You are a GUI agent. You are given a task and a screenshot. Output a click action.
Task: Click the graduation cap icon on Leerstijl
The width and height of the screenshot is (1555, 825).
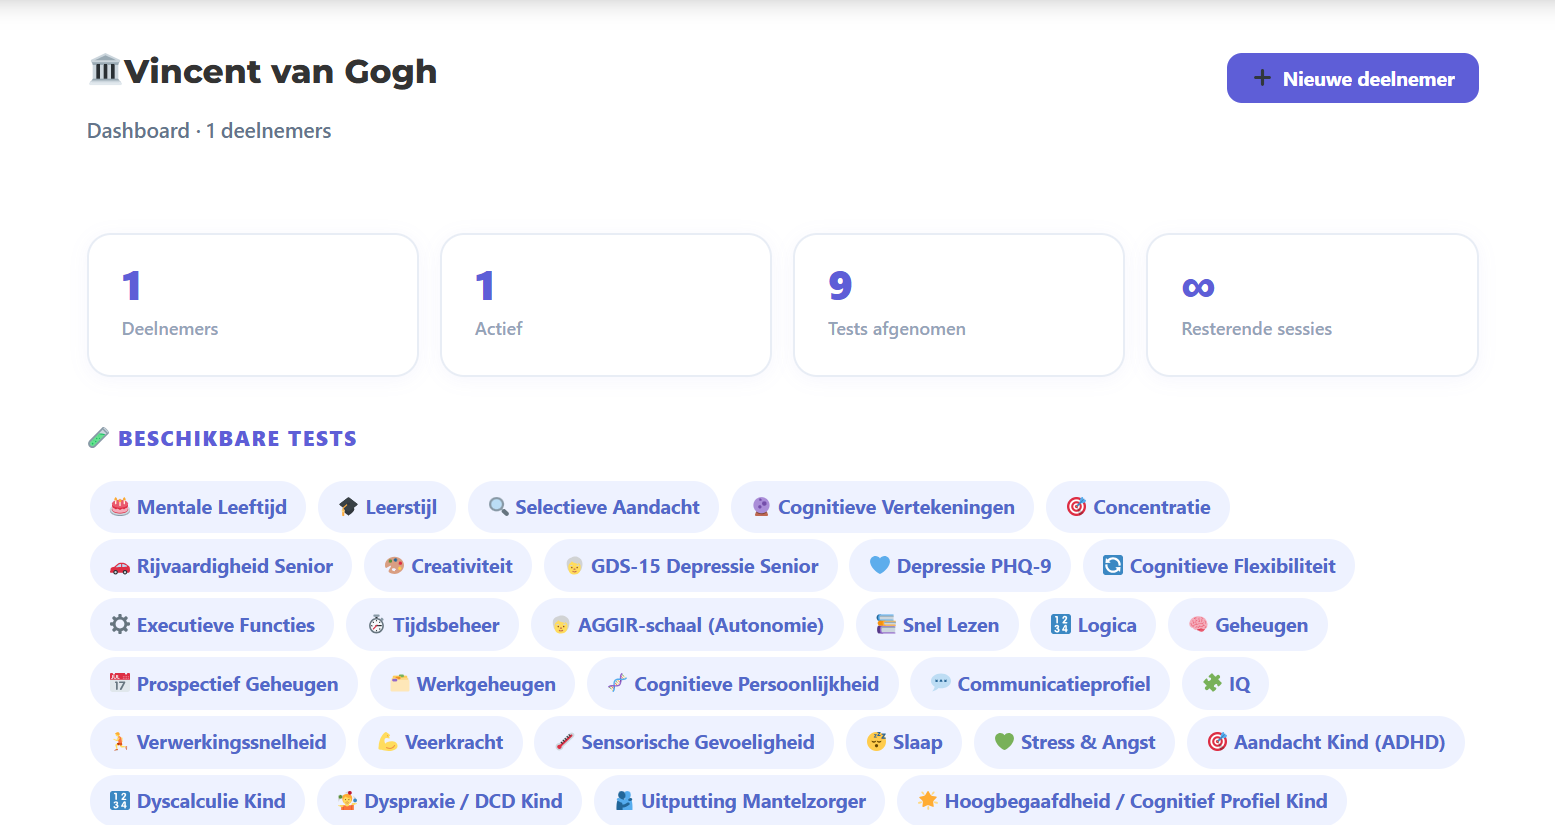pyautogui.click(x=348, y=507)
